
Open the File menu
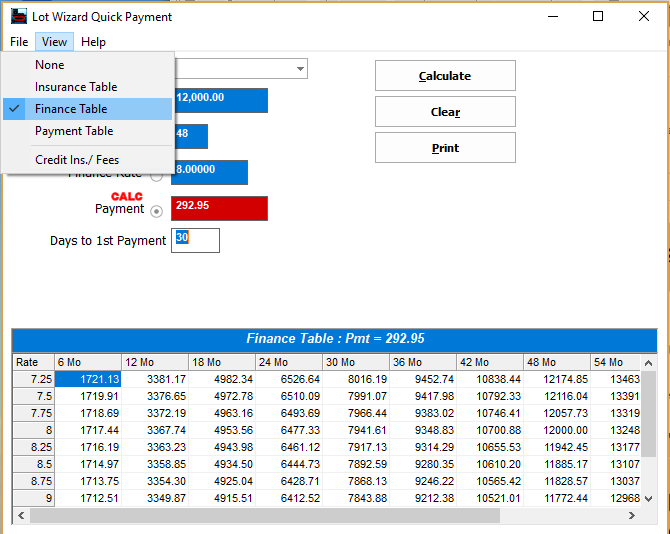click(19, 42)
